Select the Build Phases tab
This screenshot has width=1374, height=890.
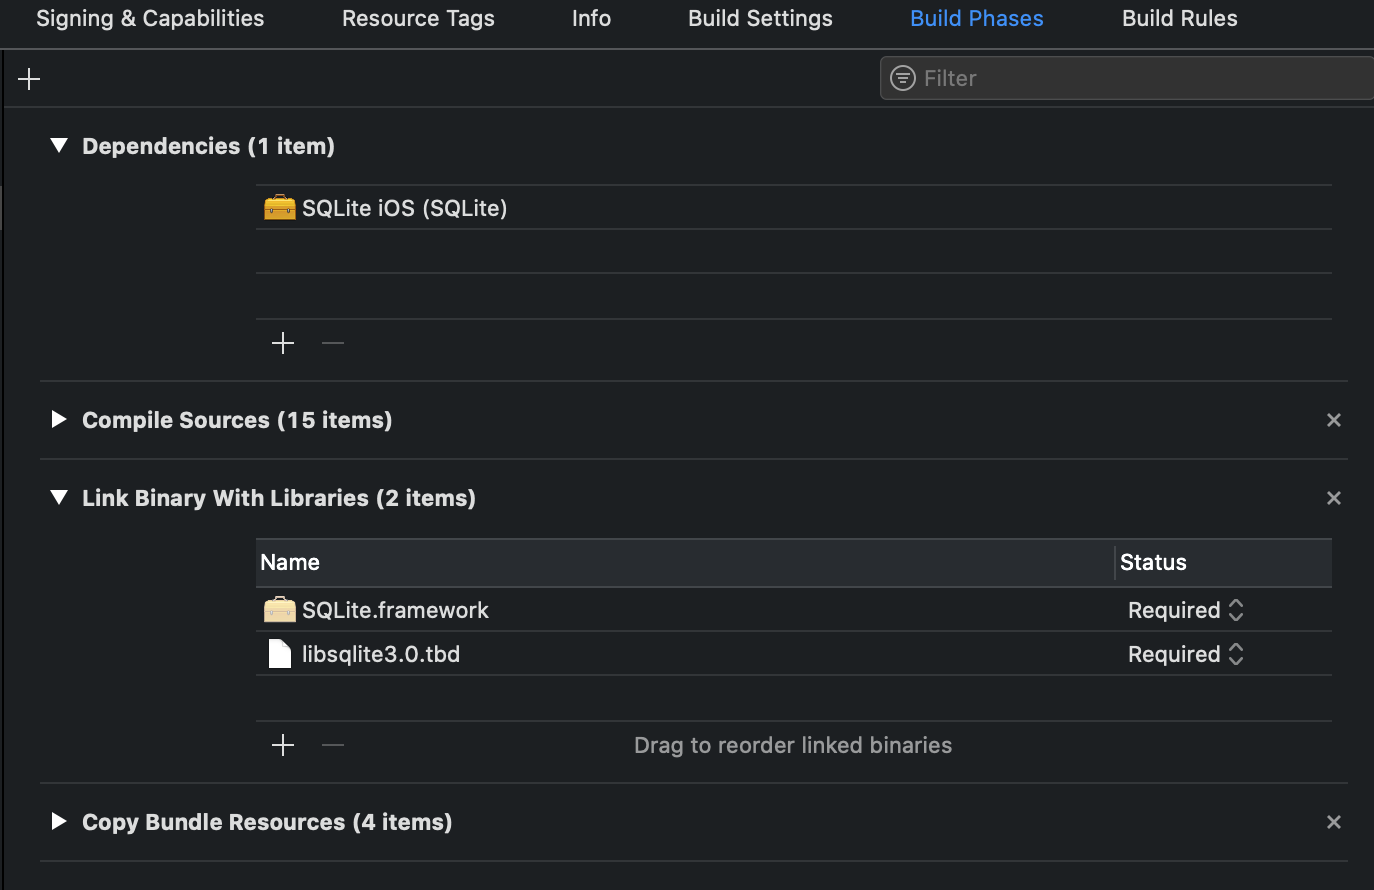tap(976, 18)
